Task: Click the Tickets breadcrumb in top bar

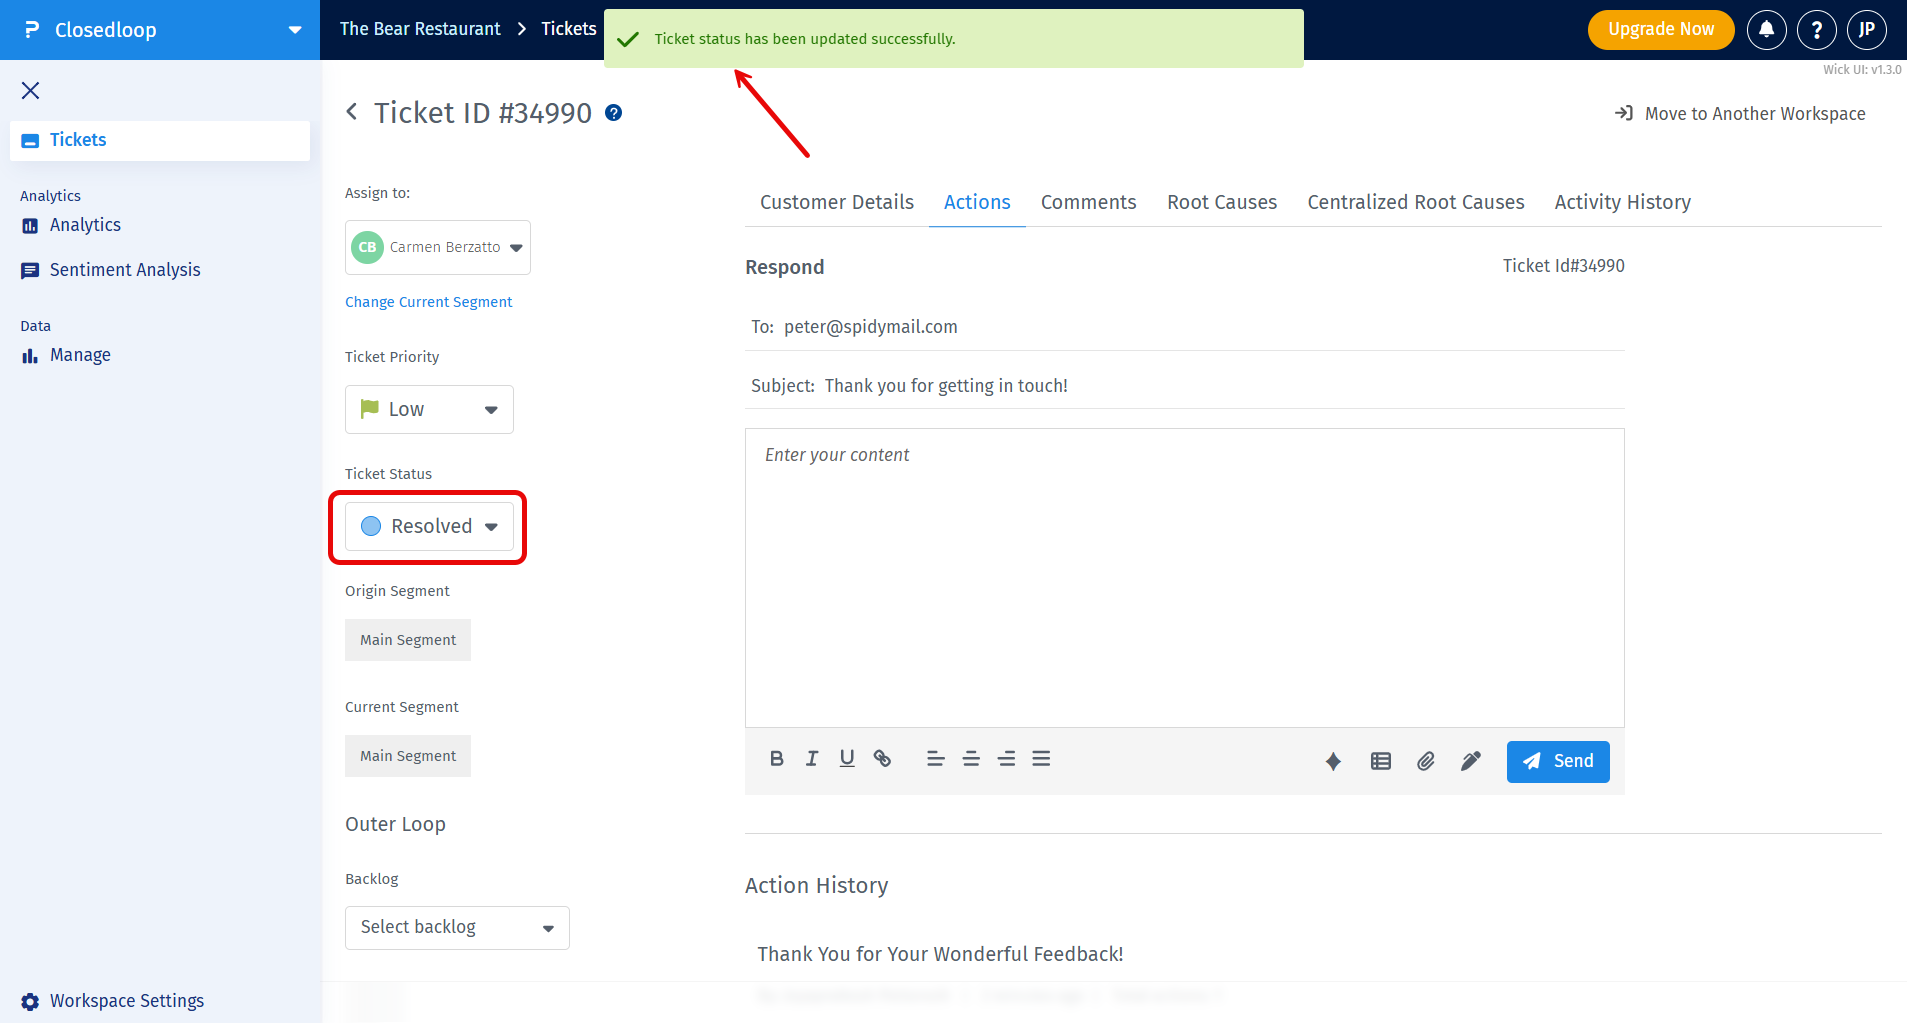Action: pos(569,29)
